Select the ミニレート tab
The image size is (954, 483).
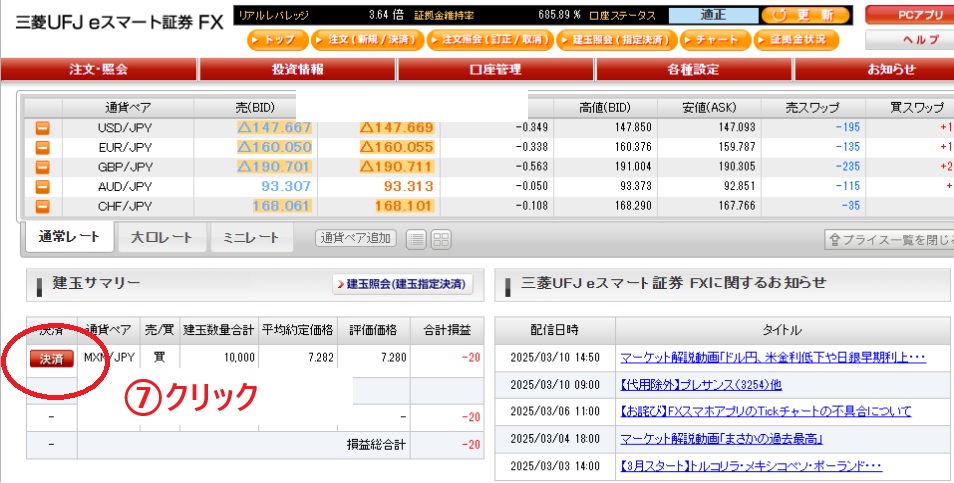[x=251, y=238]
